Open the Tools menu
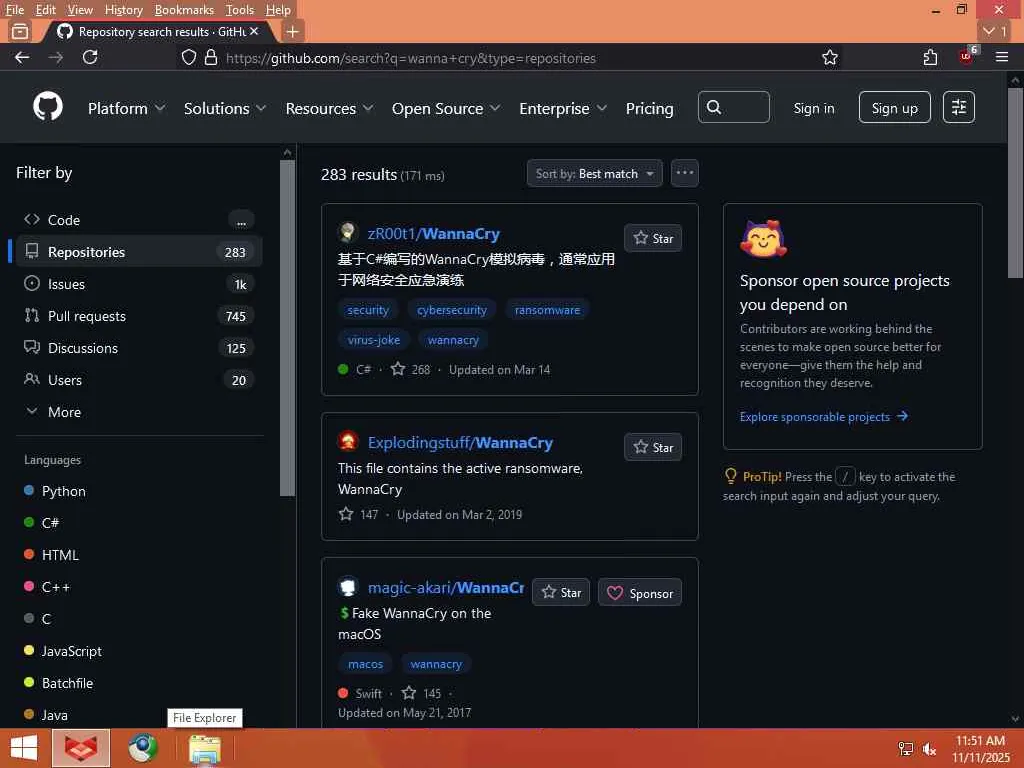The width and height of the screenshot is (1024, 768). [240, 10]
